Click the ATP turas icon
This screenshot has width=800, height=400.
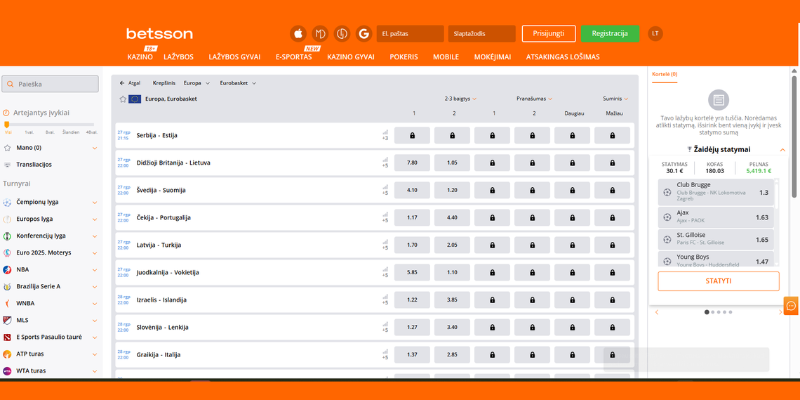click(x=7, y=354)
